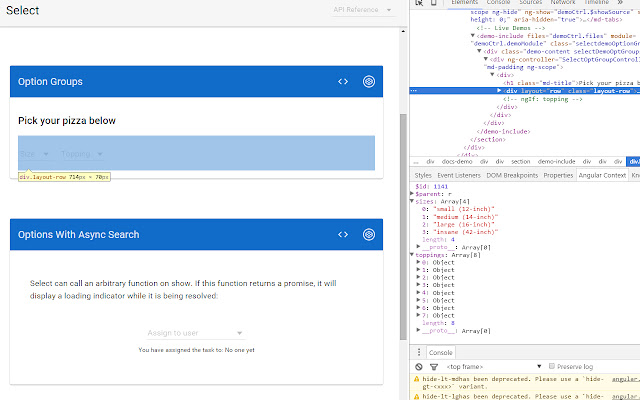Open Option Groups demo in CodePen
The width and height of the screenshot is (640, 400).
click(x=369, y=82)
